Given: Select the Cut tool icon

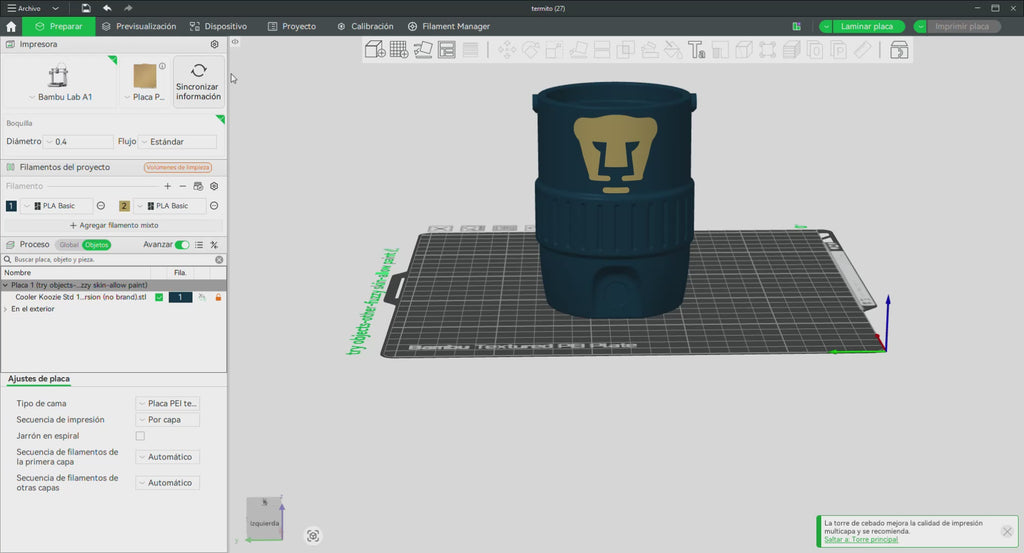Looking at the screenshot, I should [x=601, y=50].
